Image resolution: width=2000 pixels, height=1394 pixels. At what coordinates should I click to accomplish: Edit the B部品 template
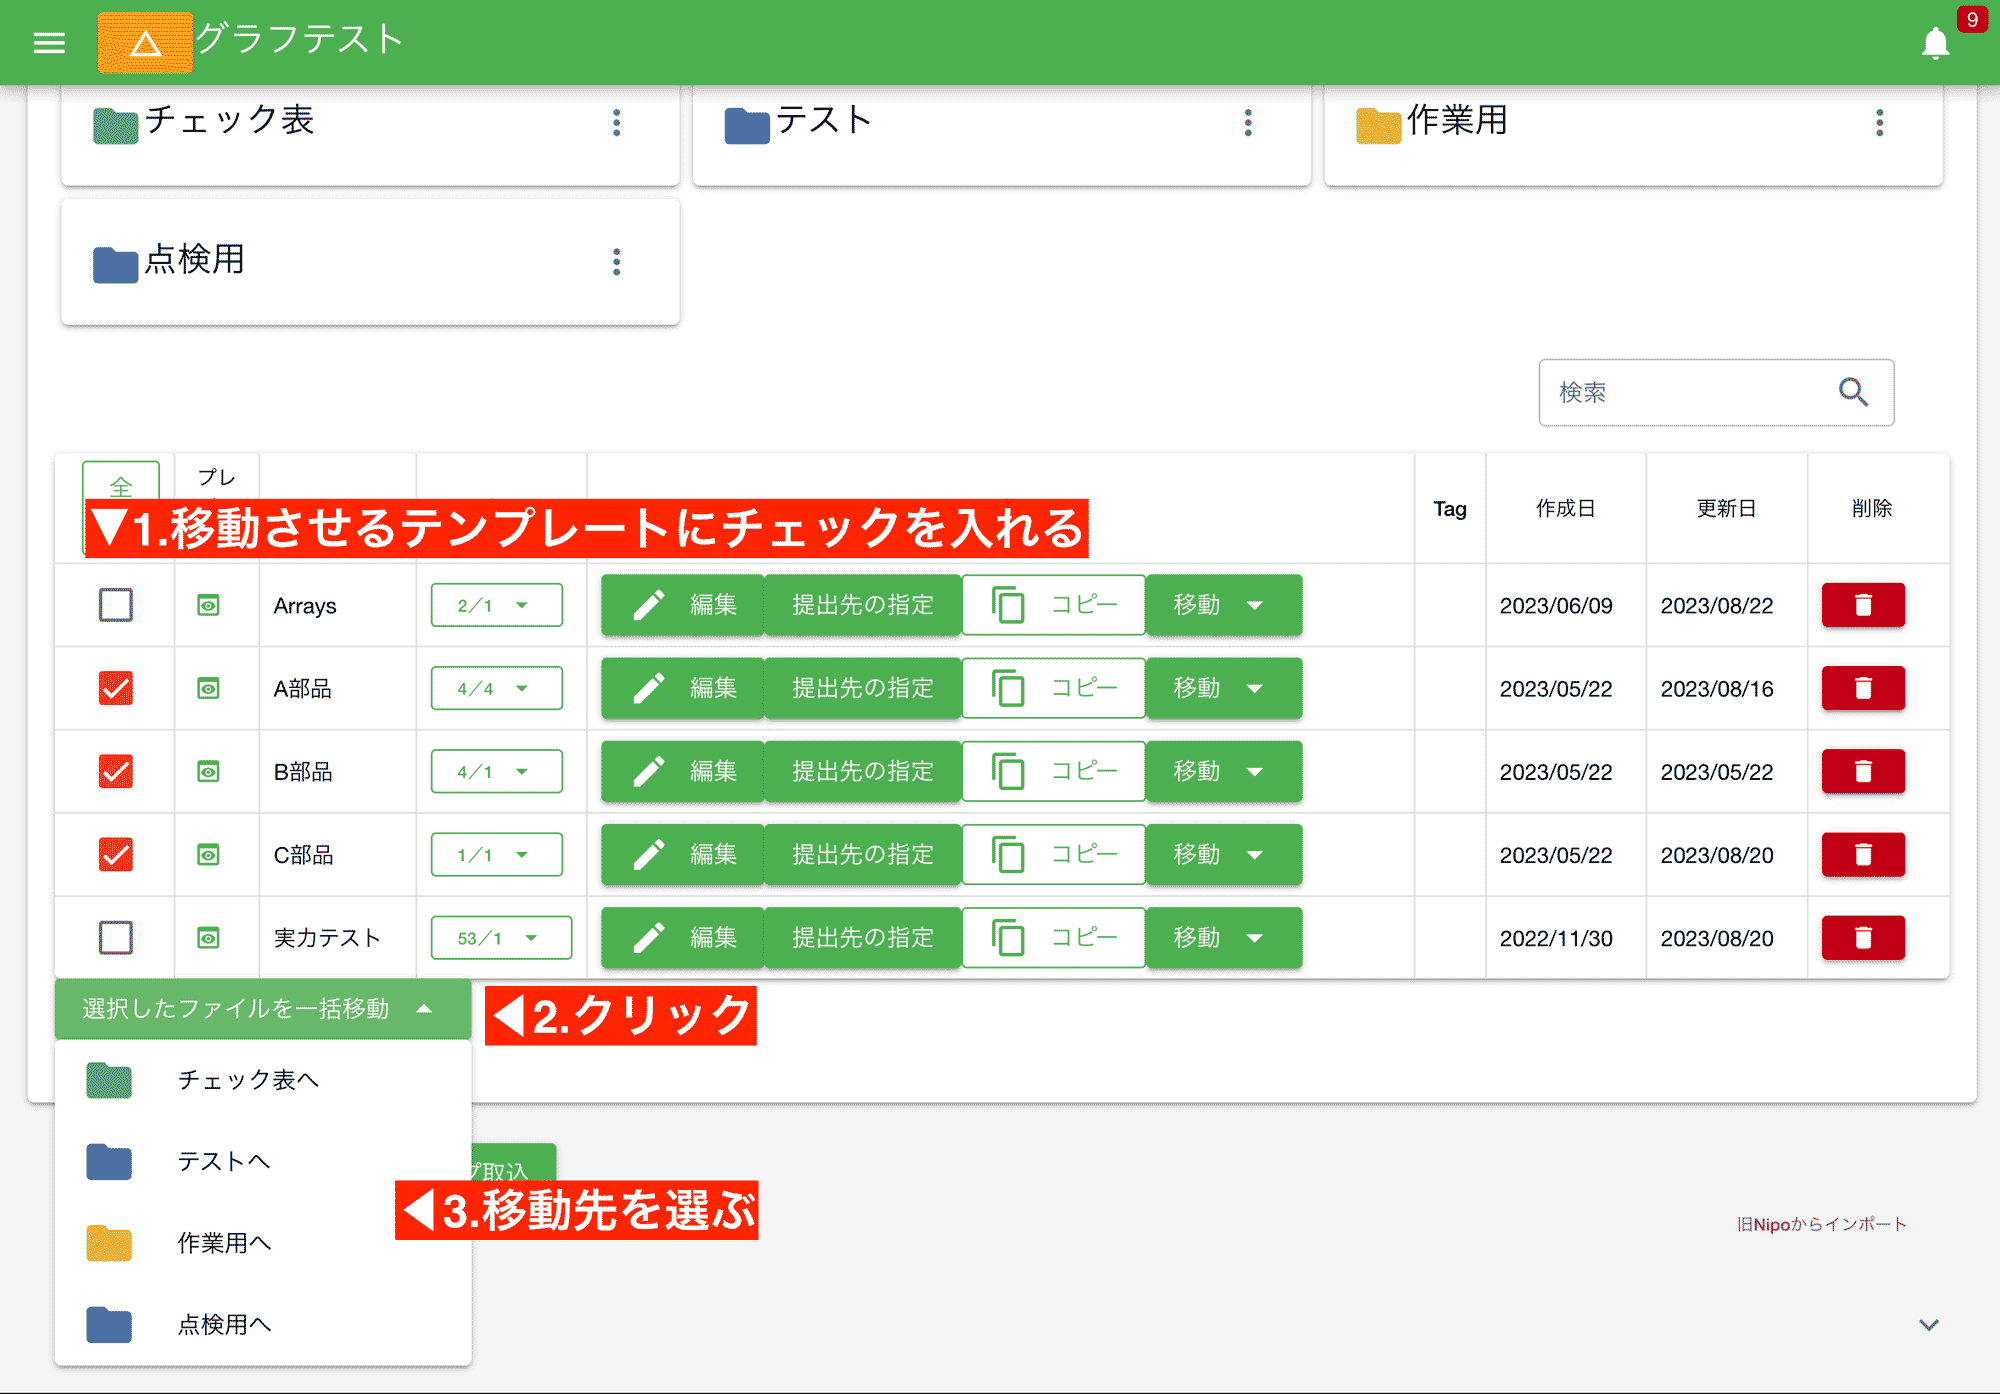[683, 771]
